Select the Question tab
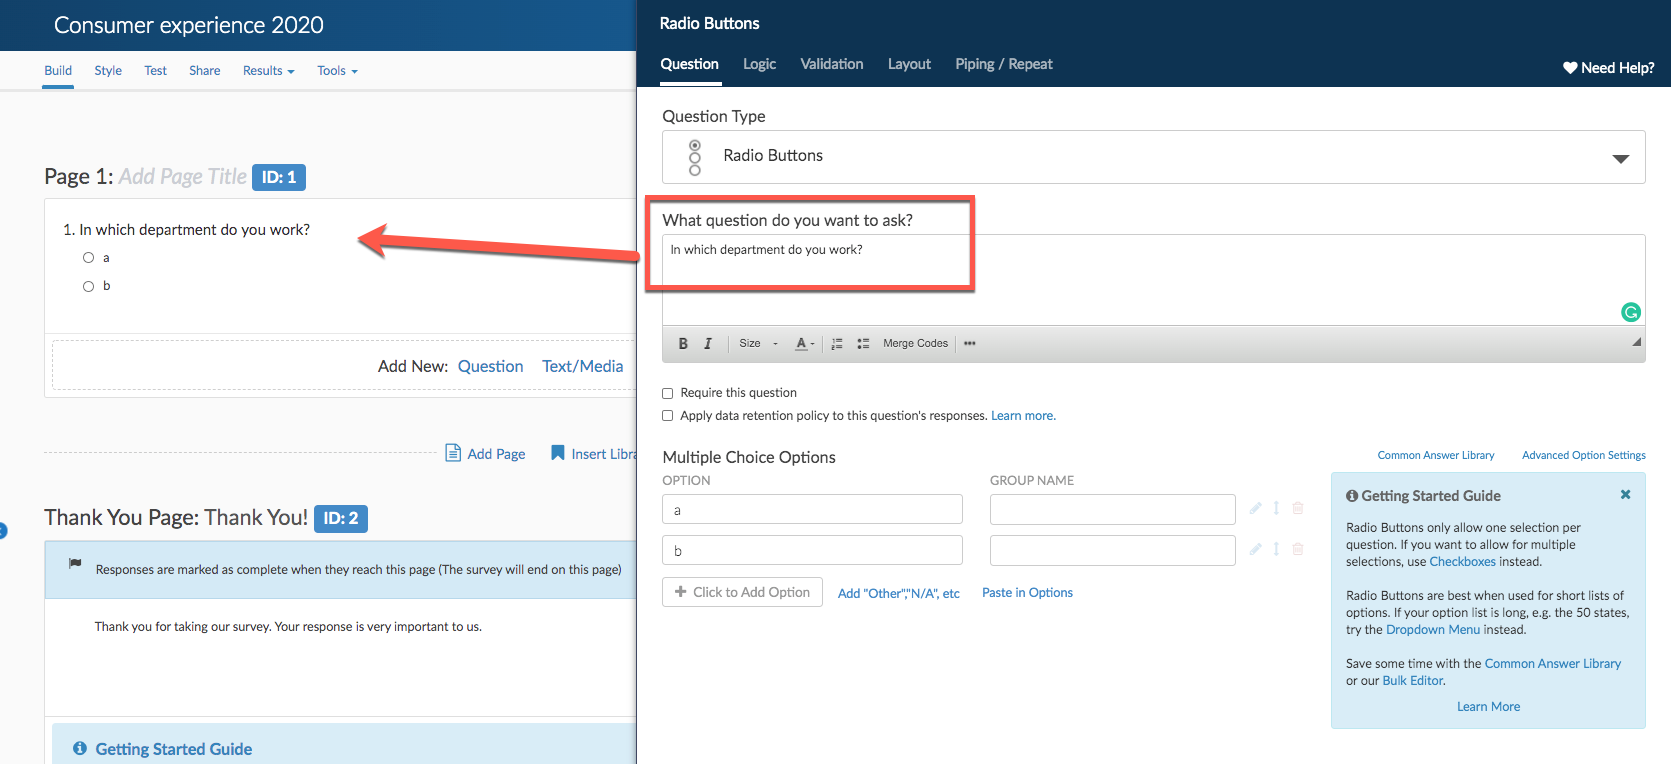The image size is (1671, 764). 689,64
